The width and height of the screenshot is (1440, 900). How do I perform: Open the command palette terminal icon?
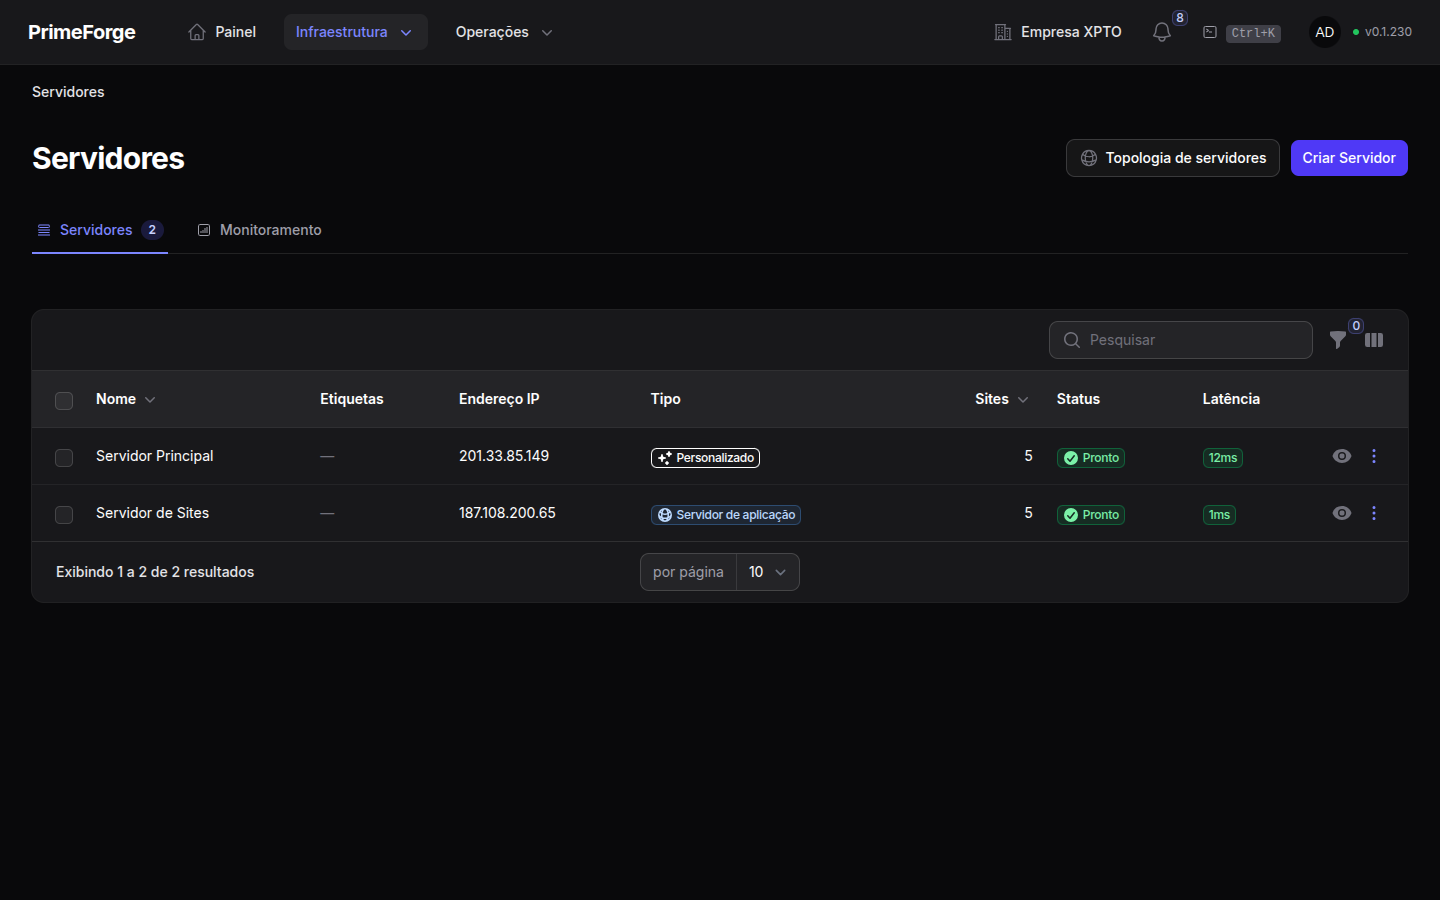pyautogui.click(x=1210, y=32)
